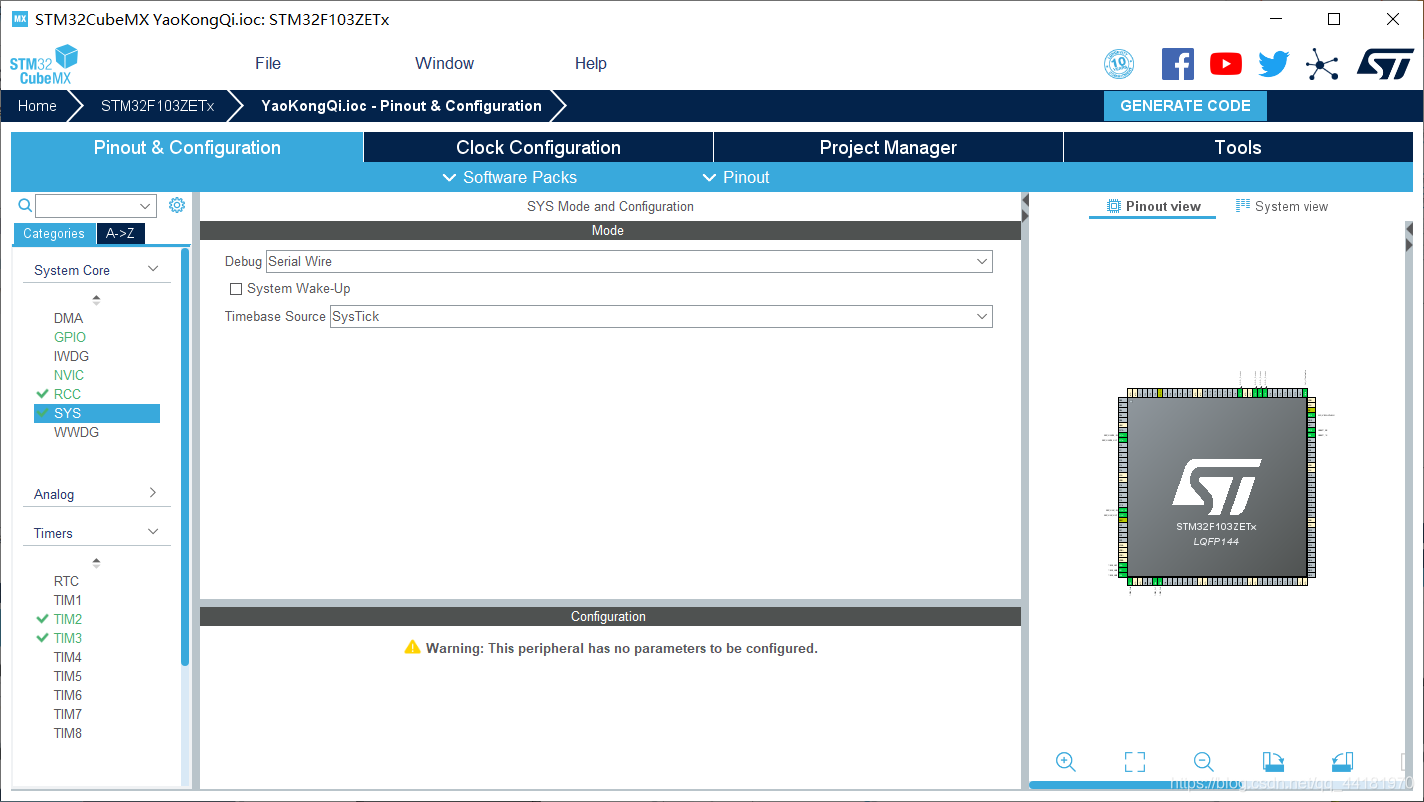Open the ST 10 years anniversary badge

pyautogui.click(x=1119, y=64)
